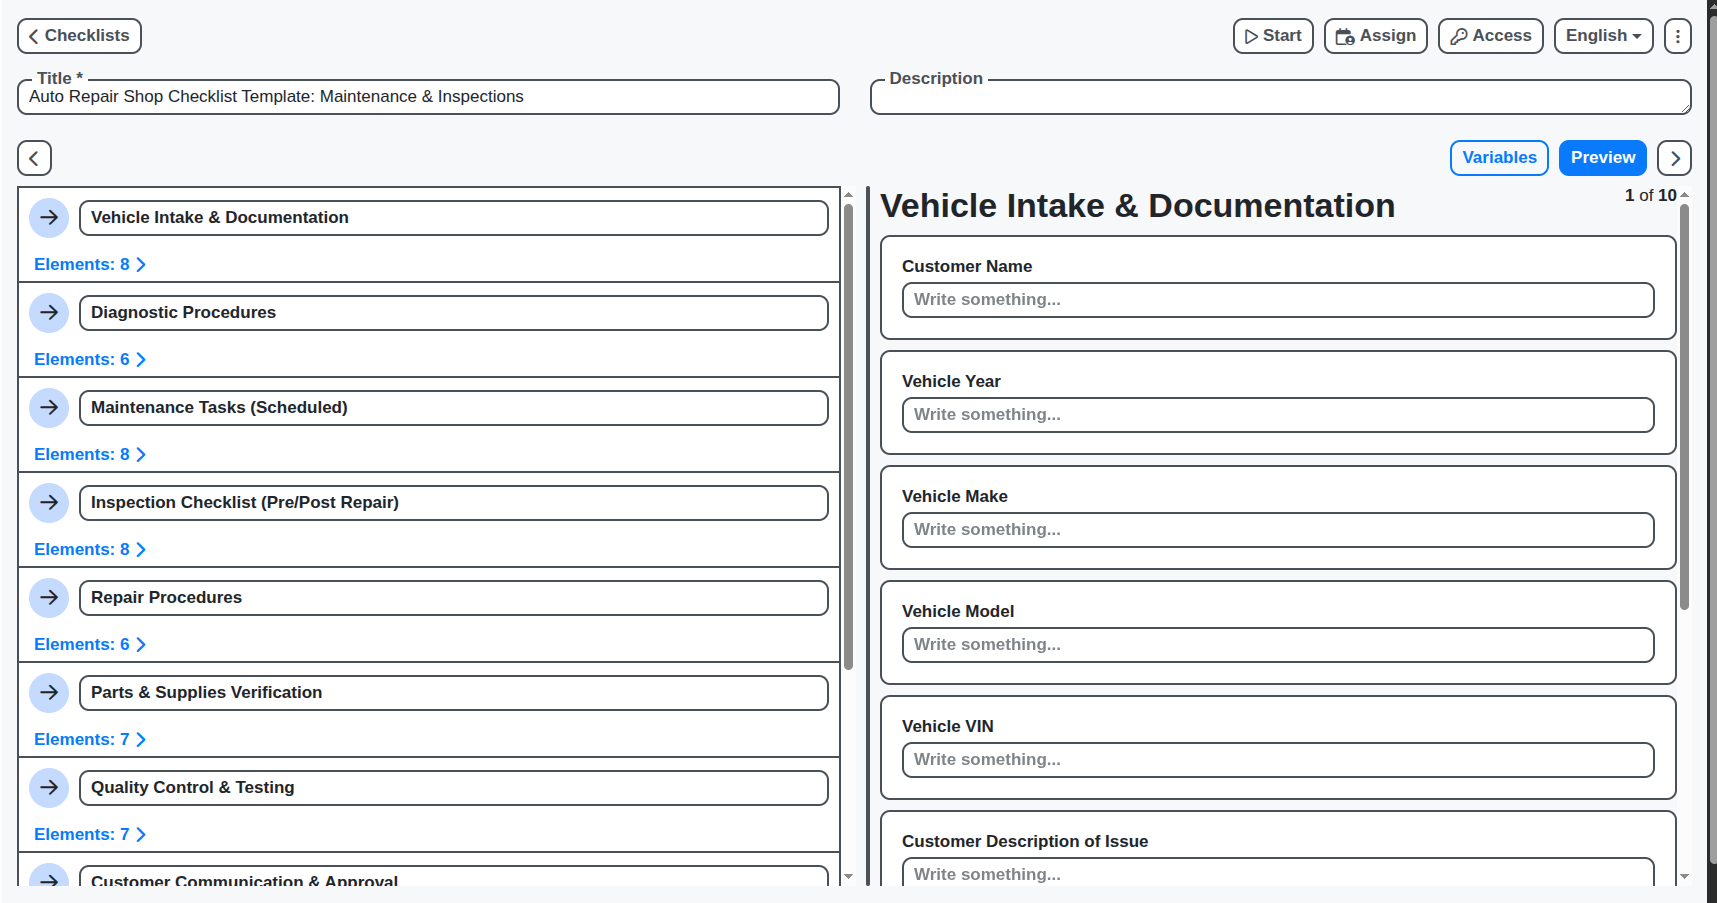Click the Customer Name input field
This screenshot has height=903, width=1717.
click(x=1278, y=300)
